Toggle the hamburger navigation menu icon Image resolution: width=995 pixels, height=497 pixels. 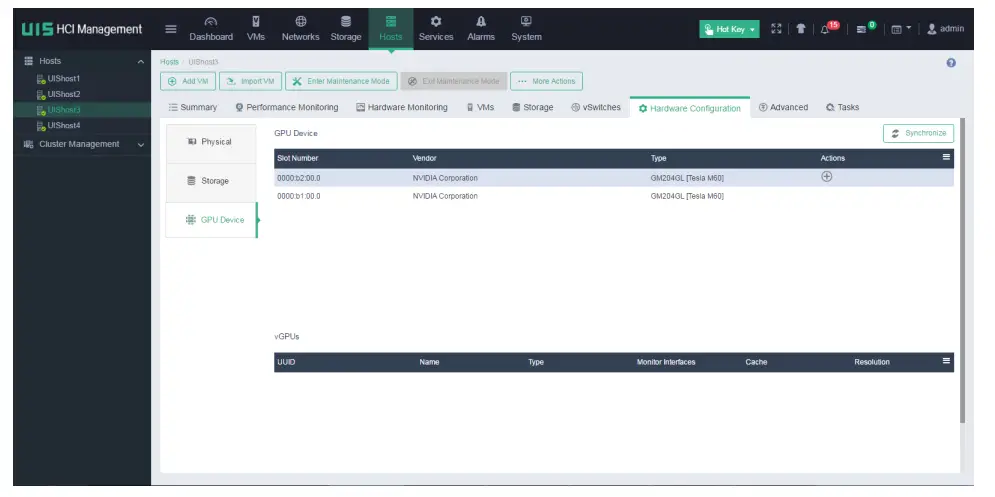(x=171, y=29)
